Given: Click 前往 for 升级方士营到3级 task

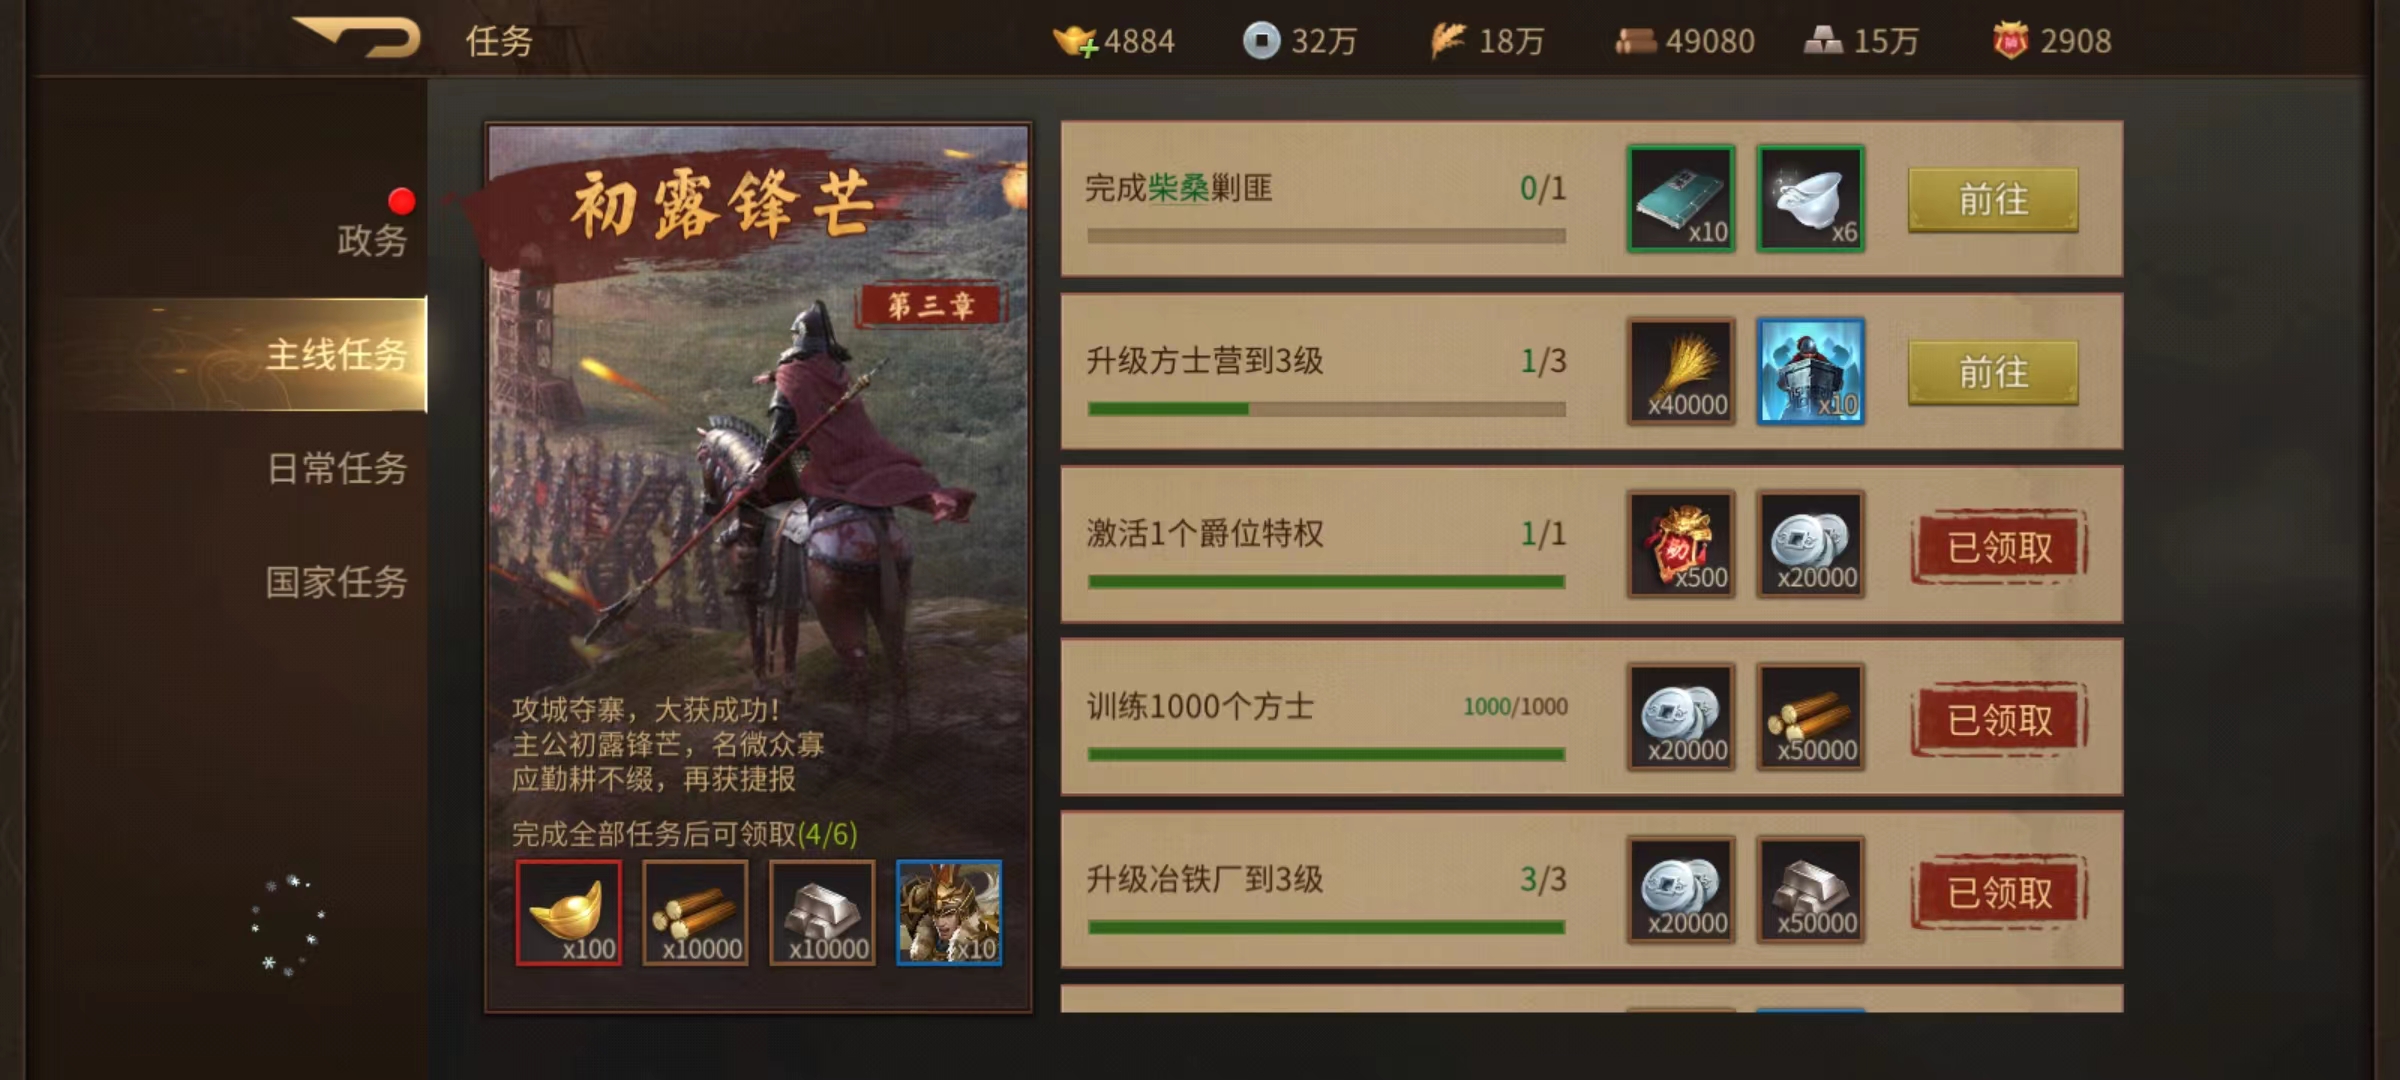Looking at the screenshot, I should click(1993, 373).
